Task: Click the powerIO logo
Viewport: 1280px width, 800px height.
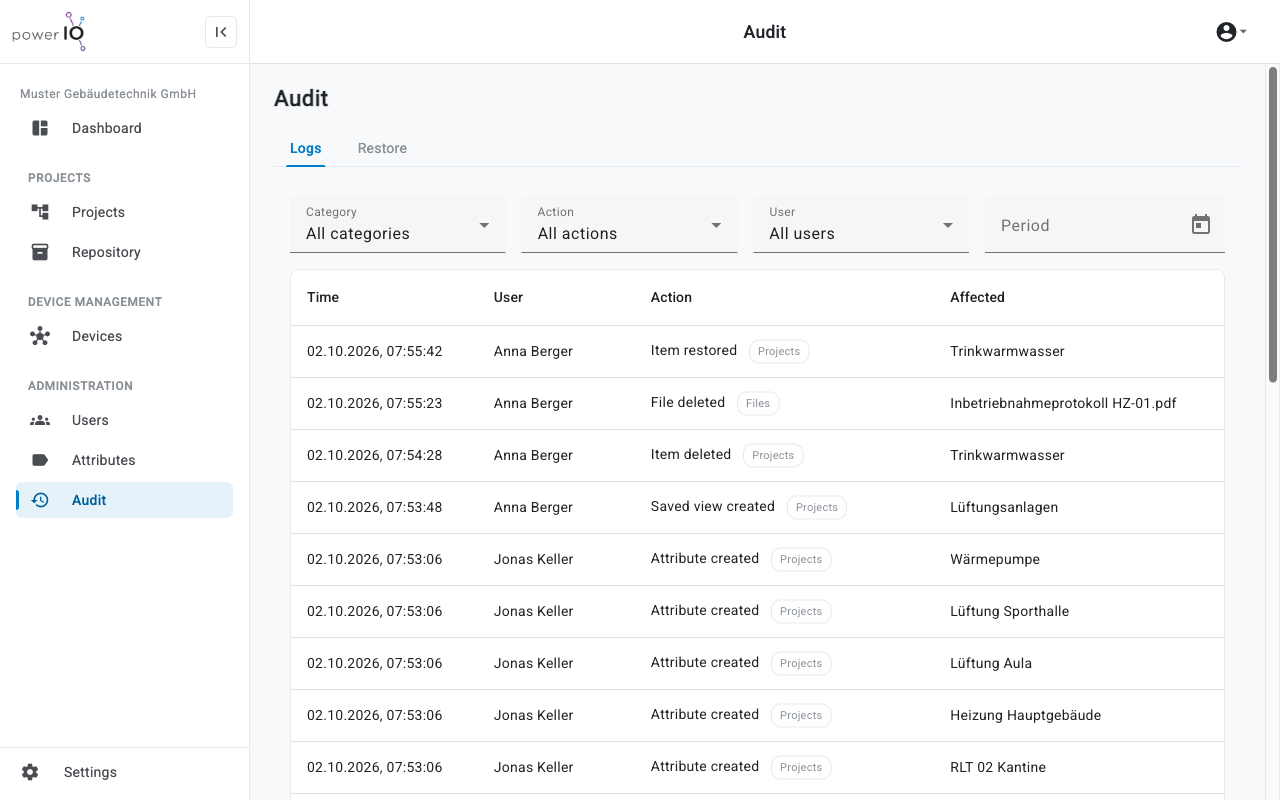Action: point(49,32)
